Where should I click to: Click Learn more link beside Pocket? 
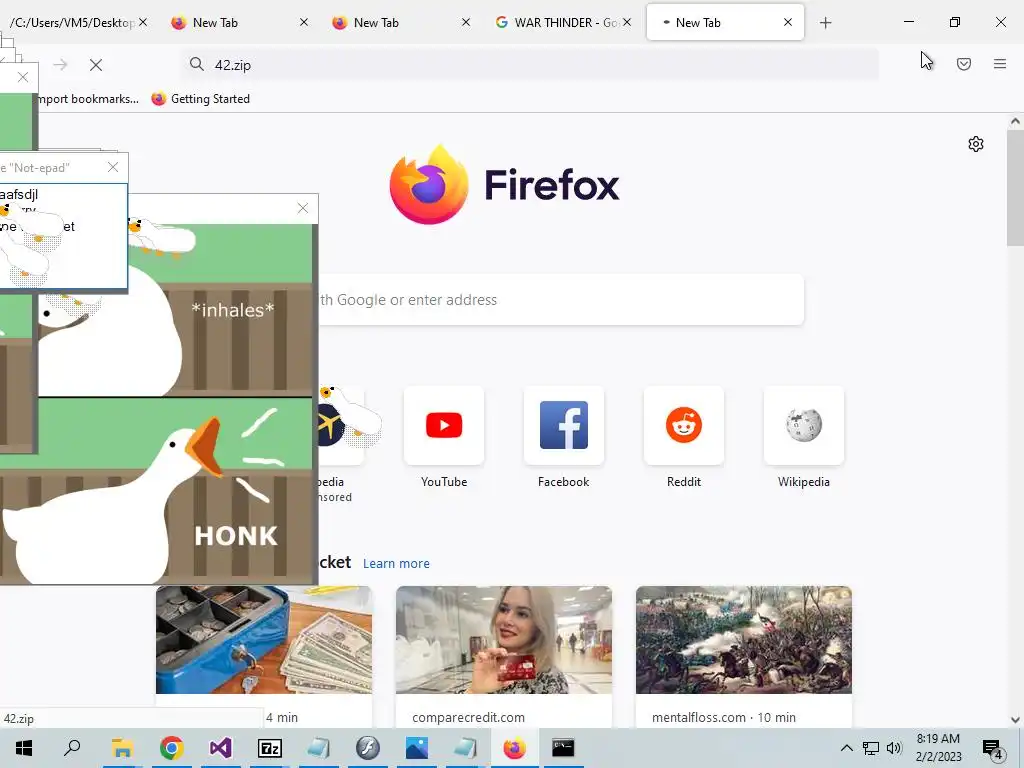point(396,564)
